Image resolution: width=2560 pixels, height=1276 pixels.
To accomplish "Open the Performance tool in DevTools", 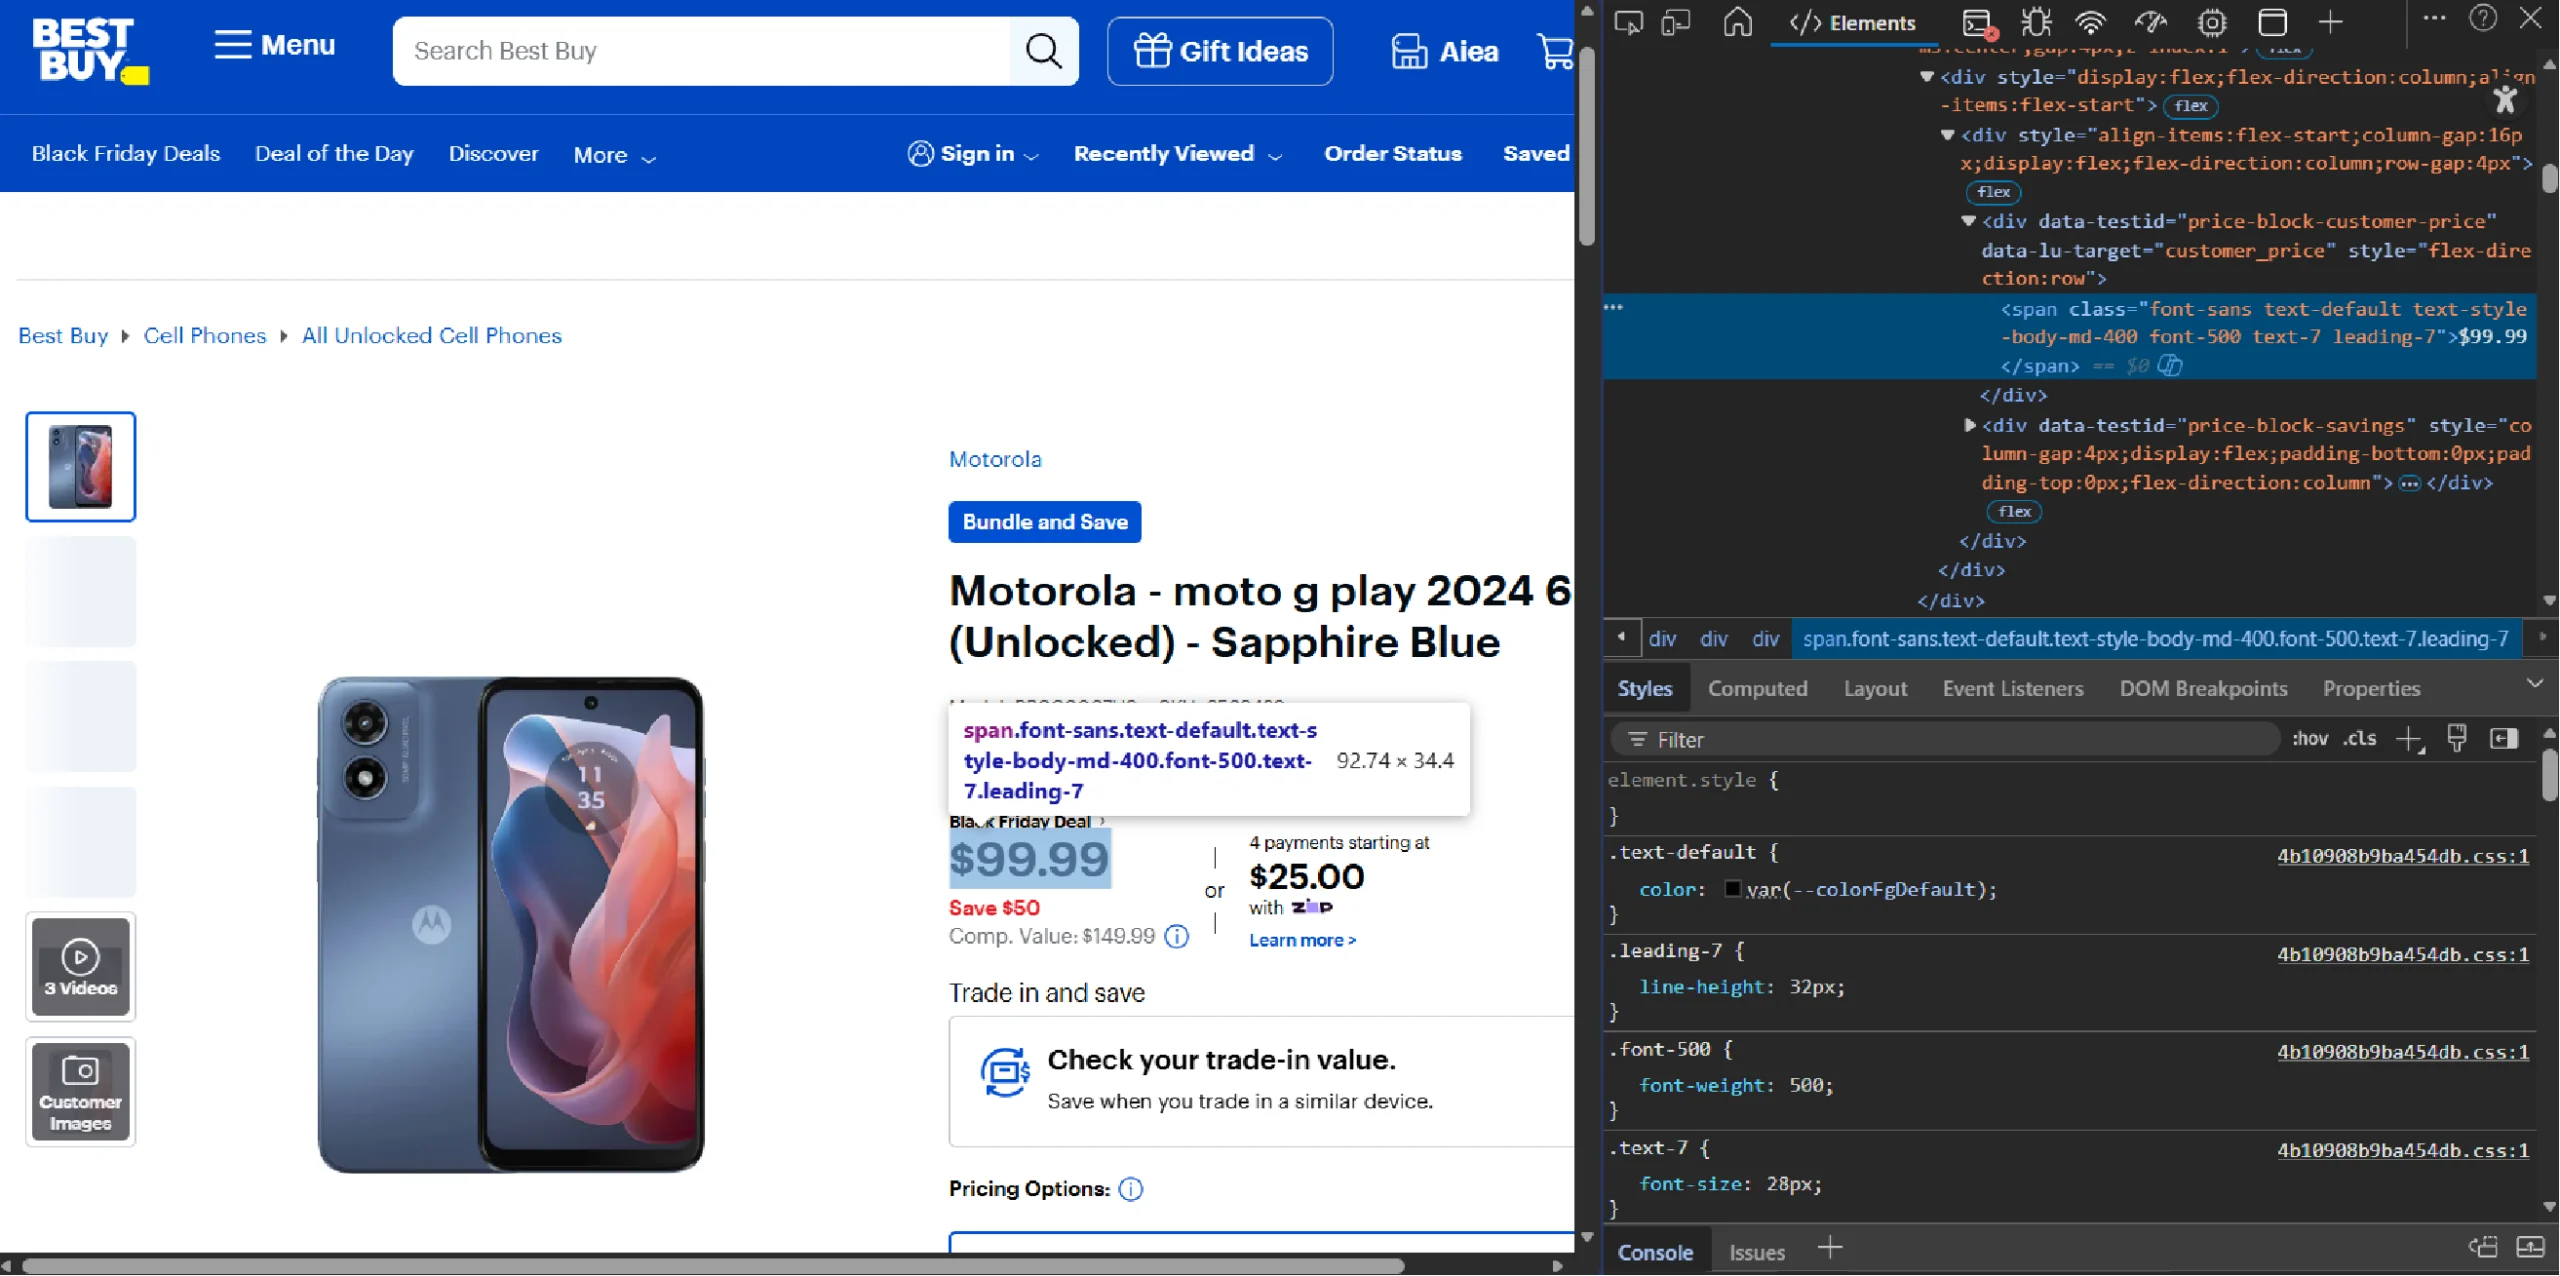I will pyautogui.click(x=2151, y=22).
